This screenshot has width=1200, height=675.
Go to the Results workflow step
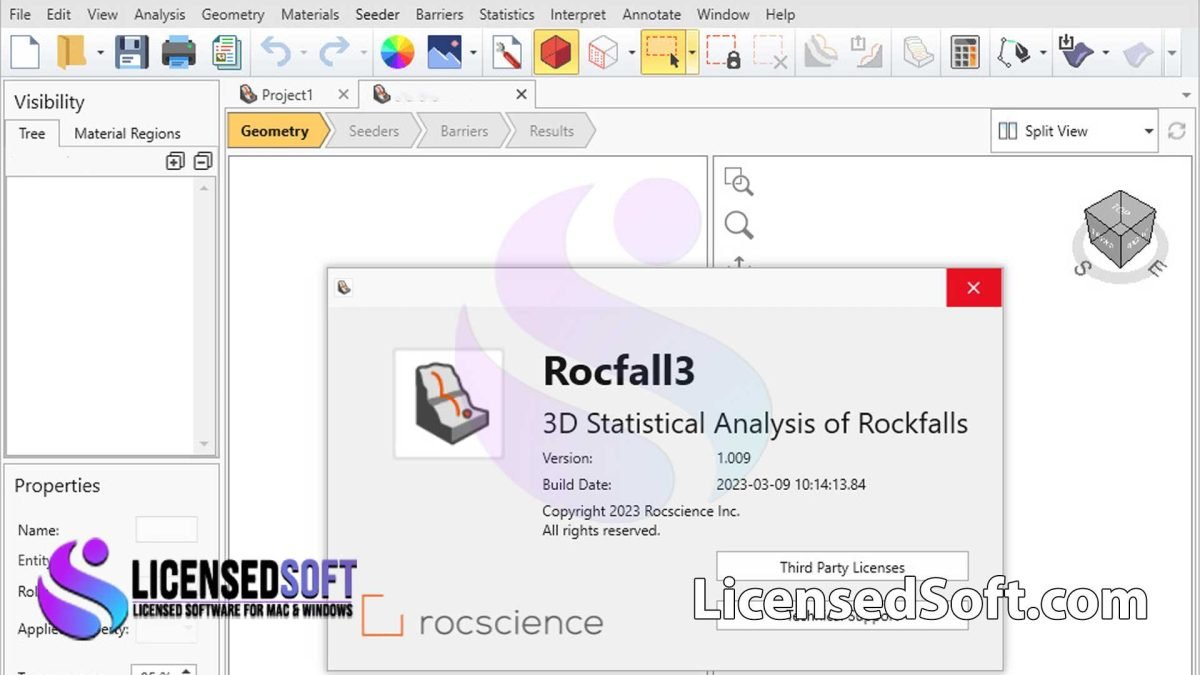[x=551, y=131]
